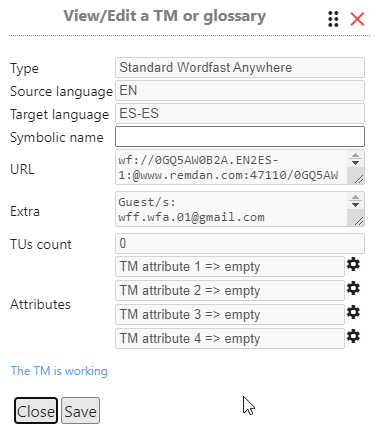The image size is (384, 431).
Task: Click inside the Extra text area
Action: tap(231, 209)
